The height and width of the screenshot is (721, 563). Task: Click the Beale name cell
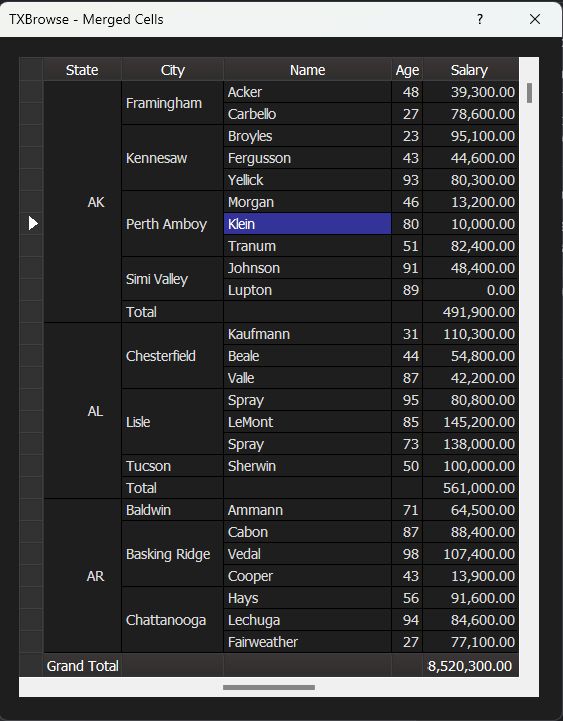coord(307,356)
